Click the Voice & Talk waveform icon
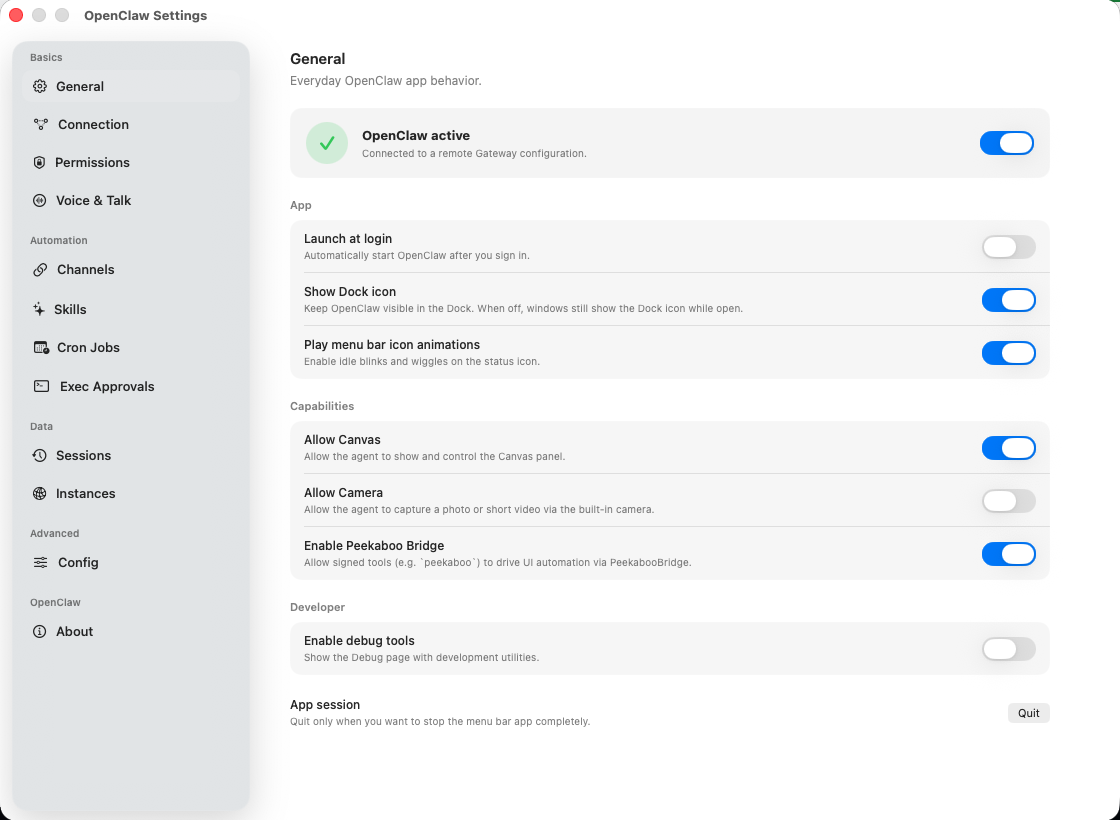Image resolution: width=1120 pixels, height=820 pixels. [40, 201]
